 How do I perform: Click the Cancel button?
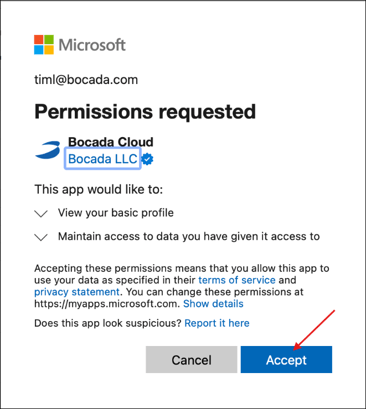[x=191, y=360]
